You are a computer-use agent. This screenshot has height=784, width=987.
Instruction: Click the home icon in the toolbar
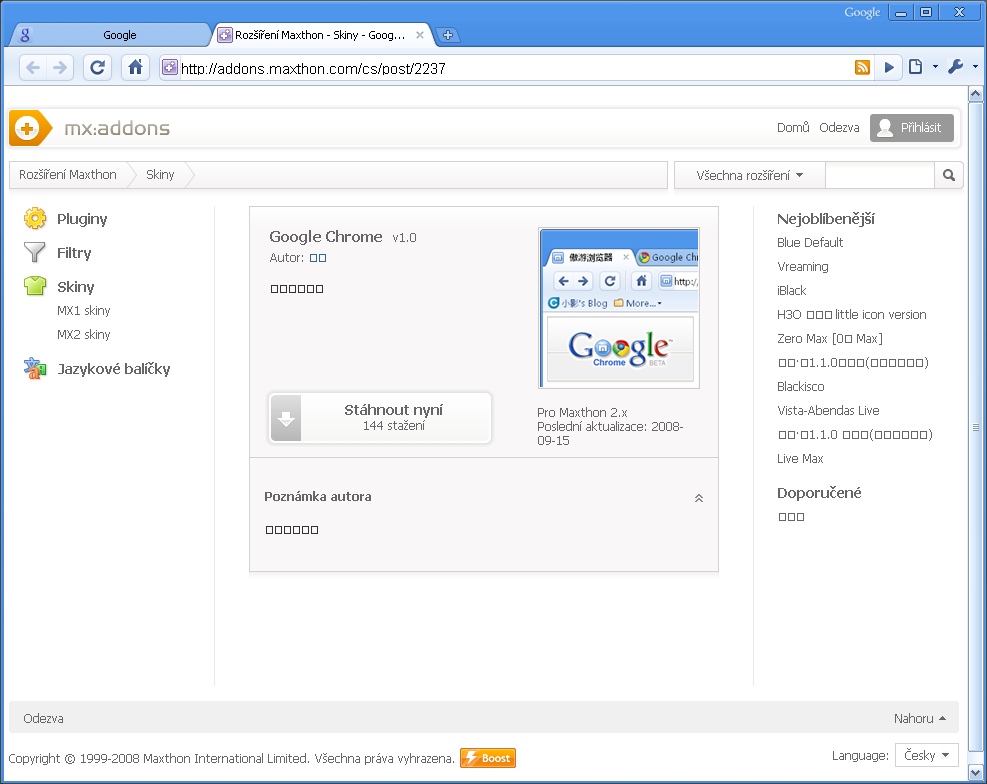point(134,66)
